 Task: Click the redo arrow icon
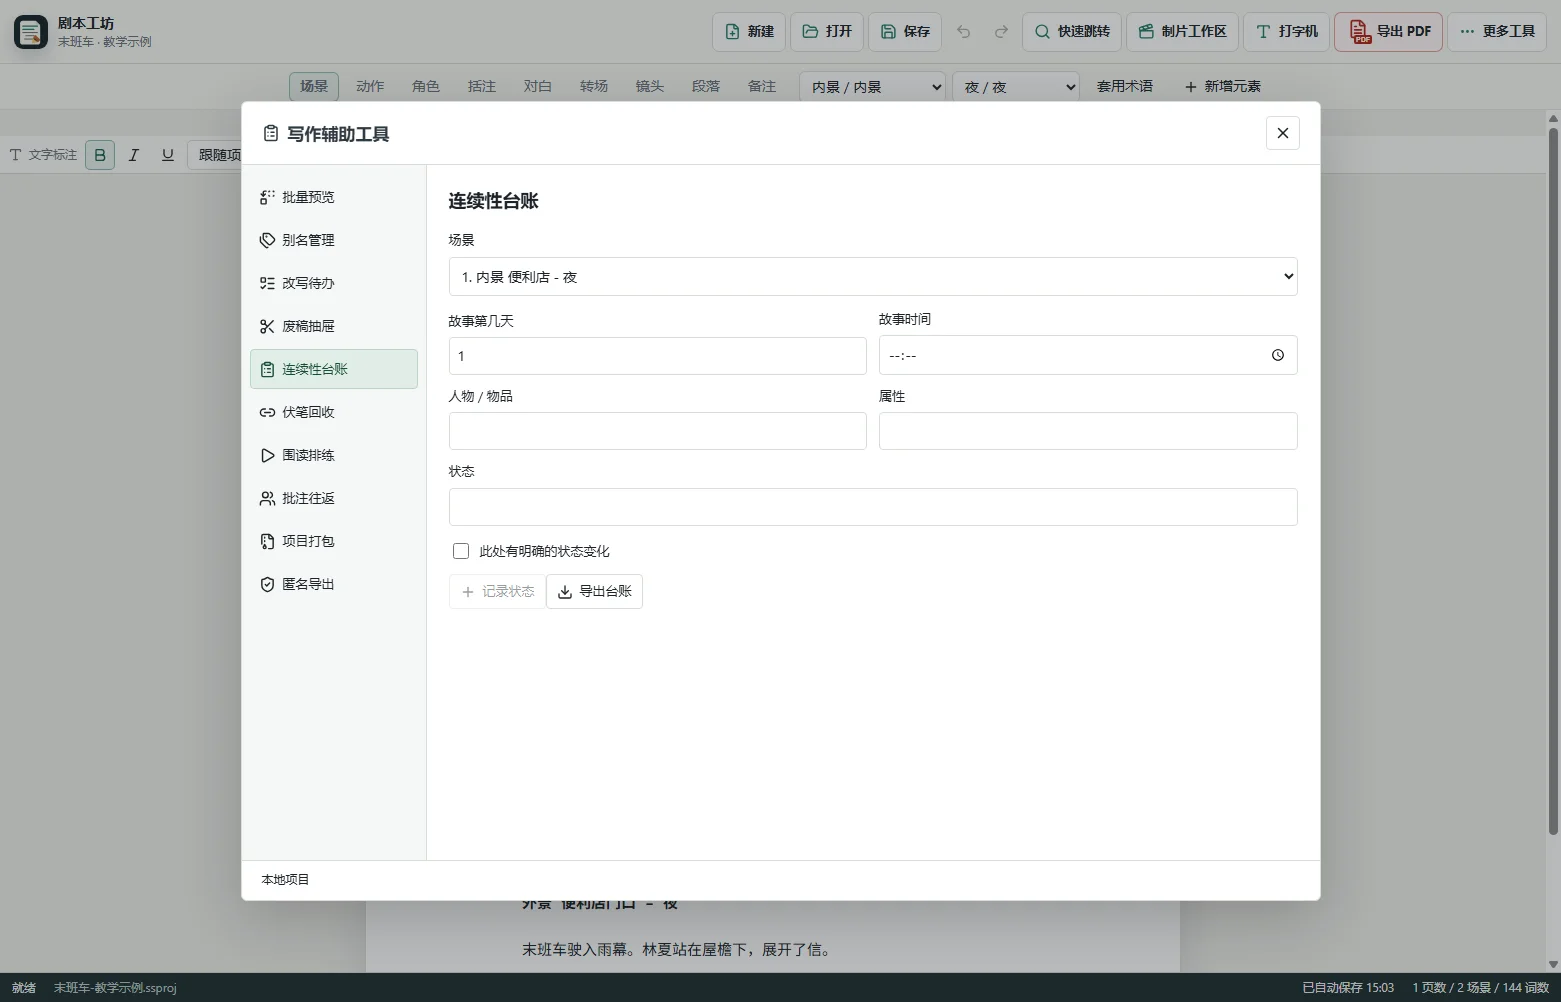tap(1001, 32)
